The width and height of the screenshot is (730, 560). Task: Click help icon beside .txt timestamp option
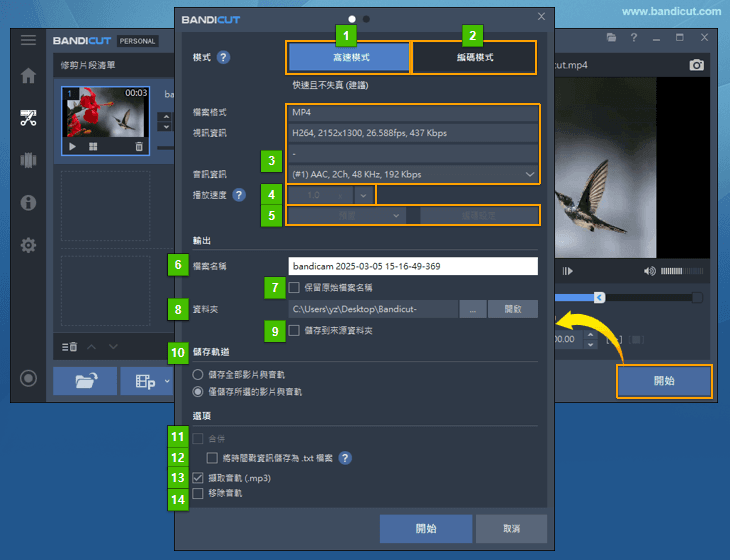pyautogui.click(x=345, y=458)
